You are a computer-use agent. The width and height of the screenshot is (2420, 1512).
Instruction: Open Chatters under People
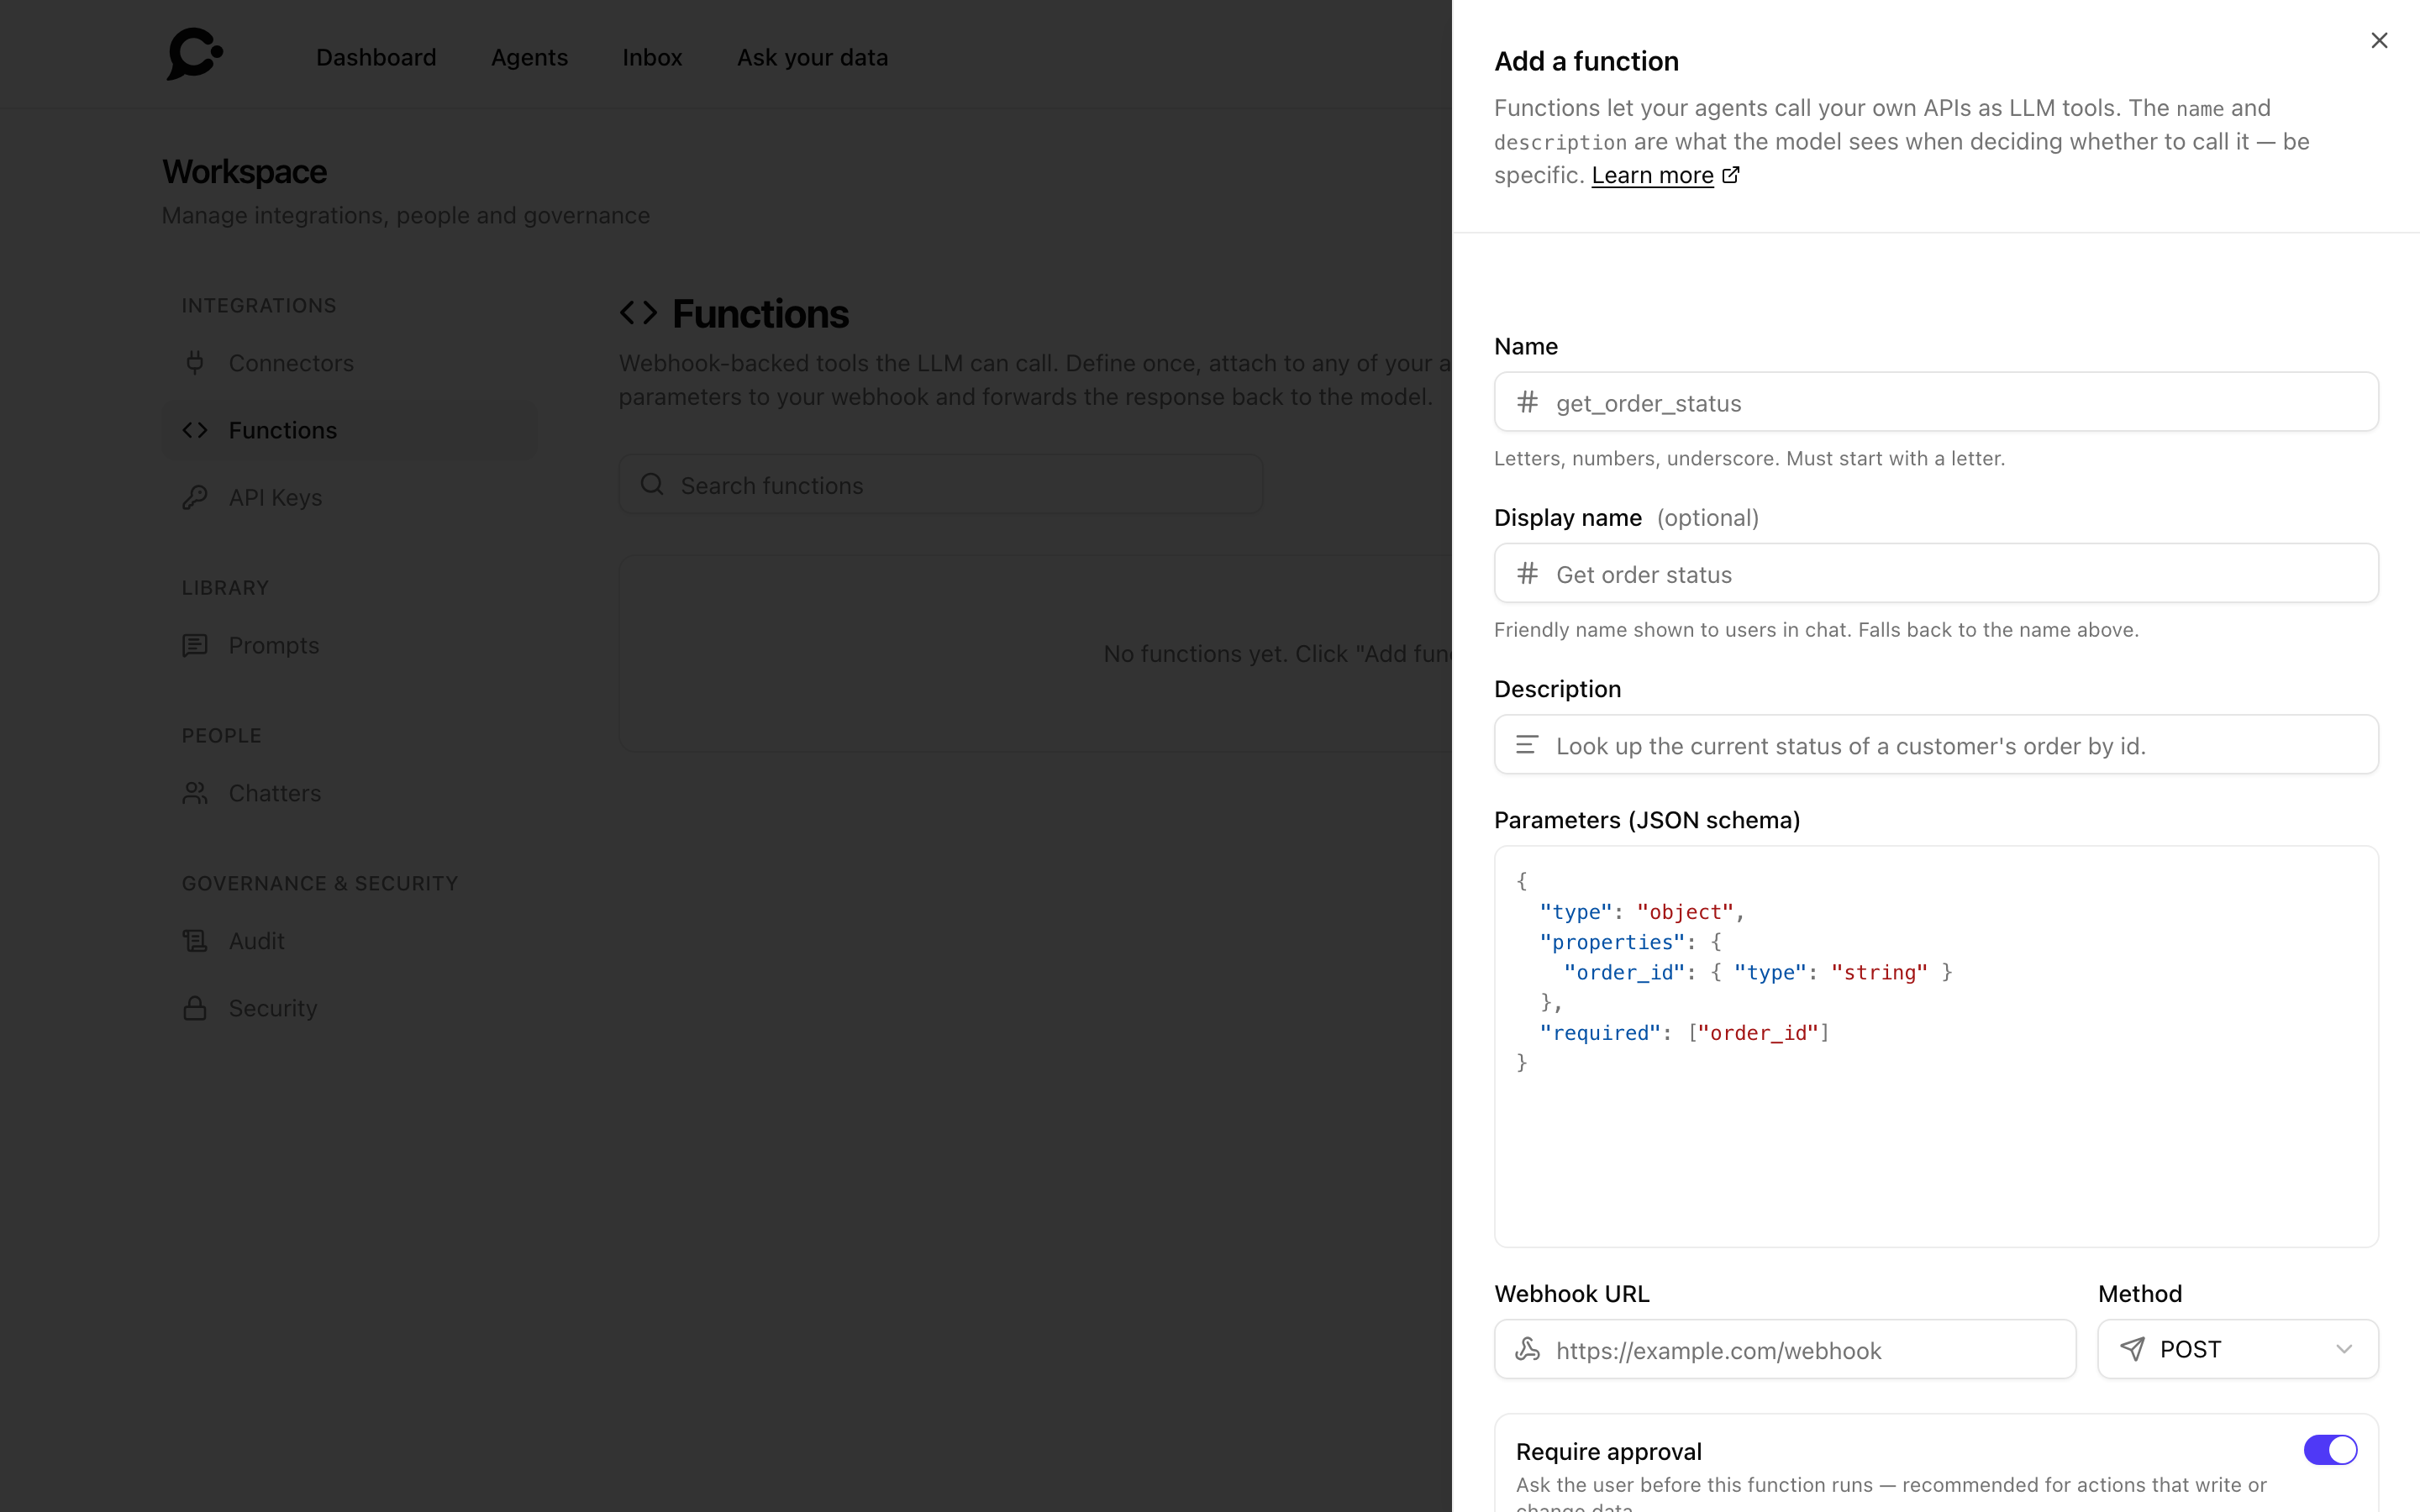[350, 793]
